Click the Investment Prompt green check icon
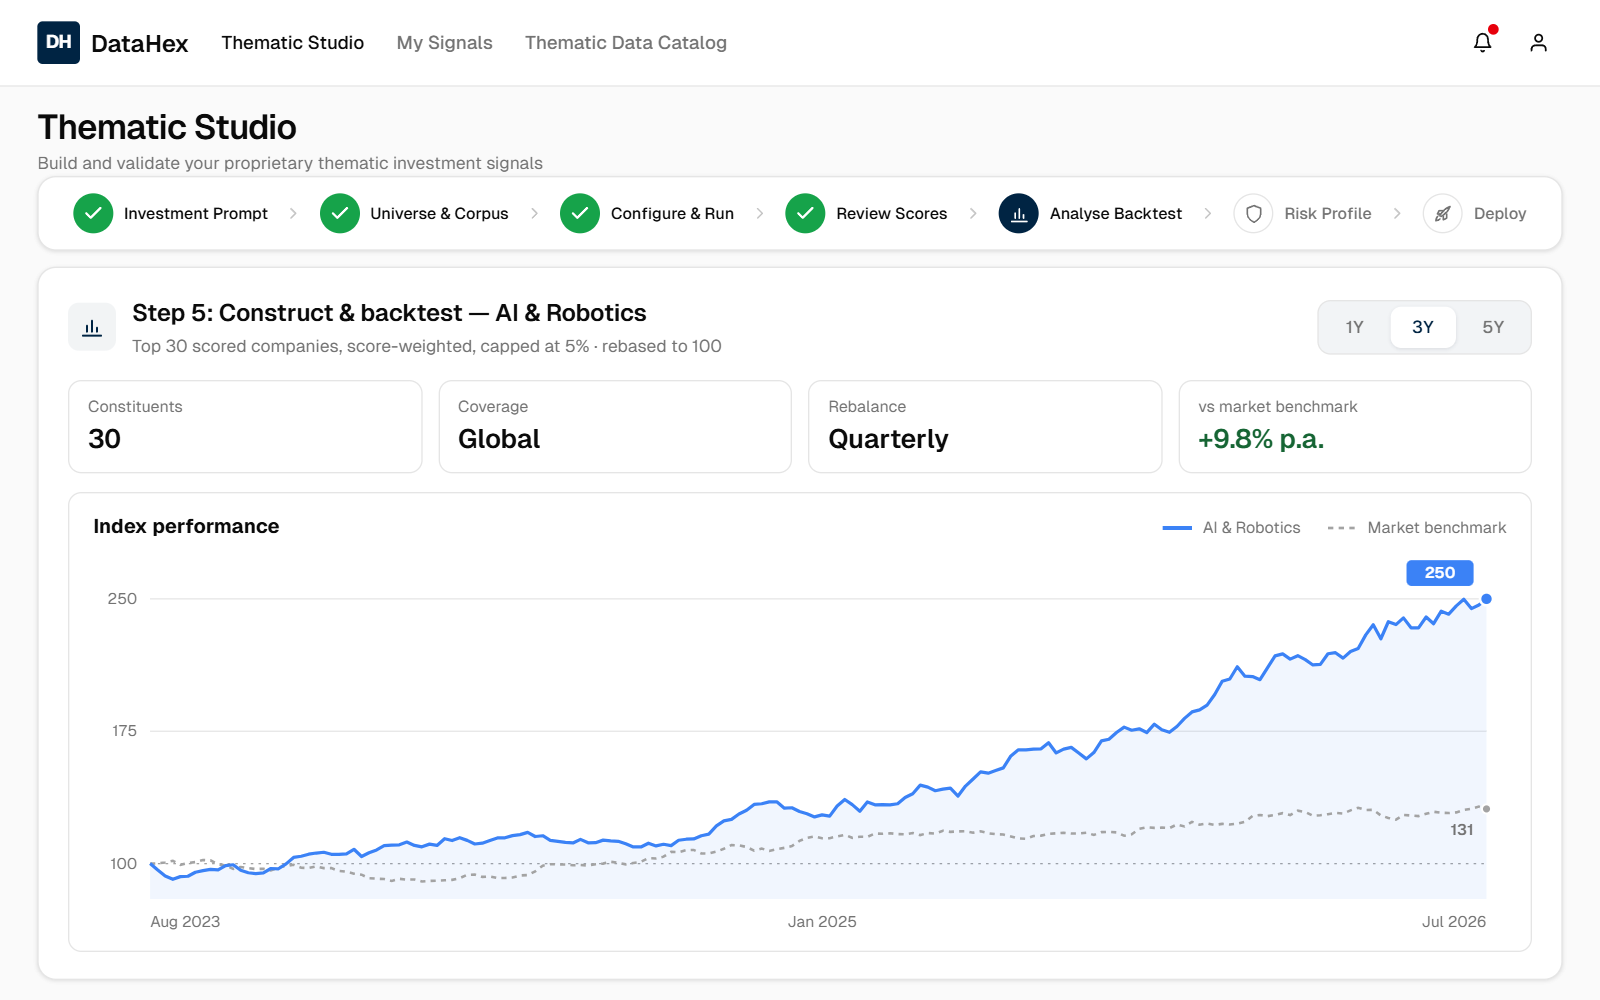 click(93, 213)
